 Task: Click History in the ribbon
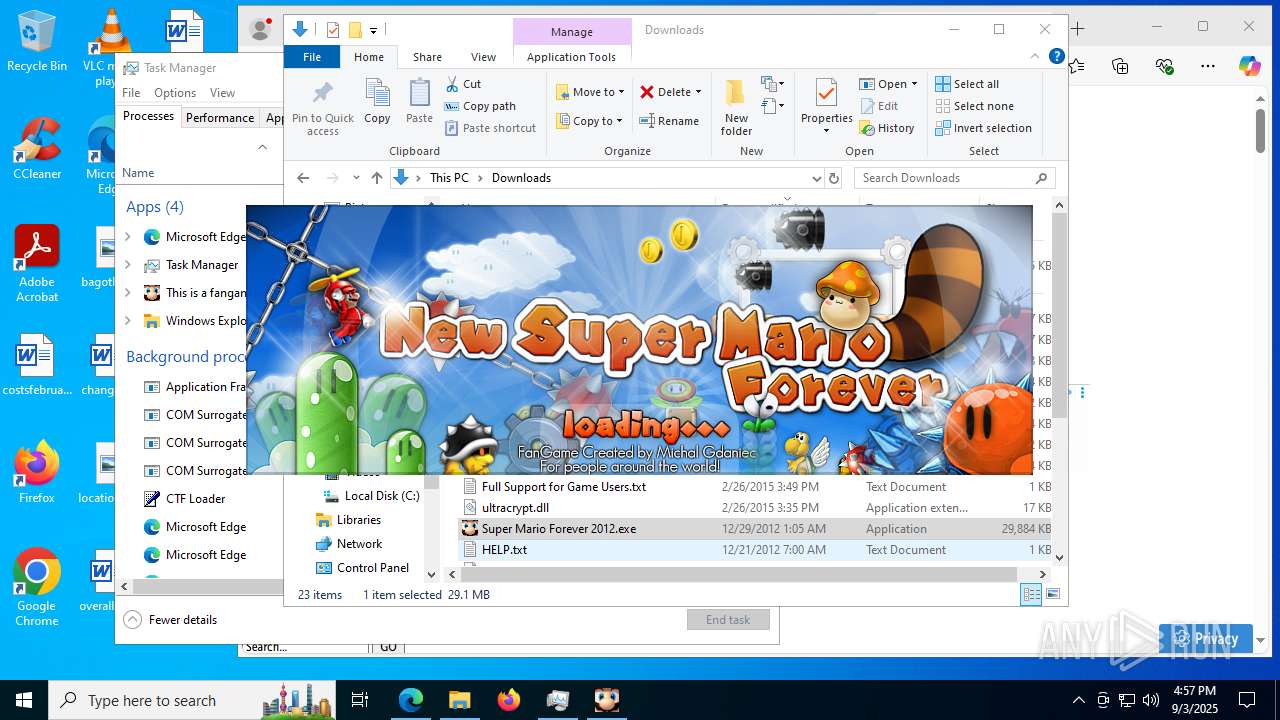(x=887, y=128)
